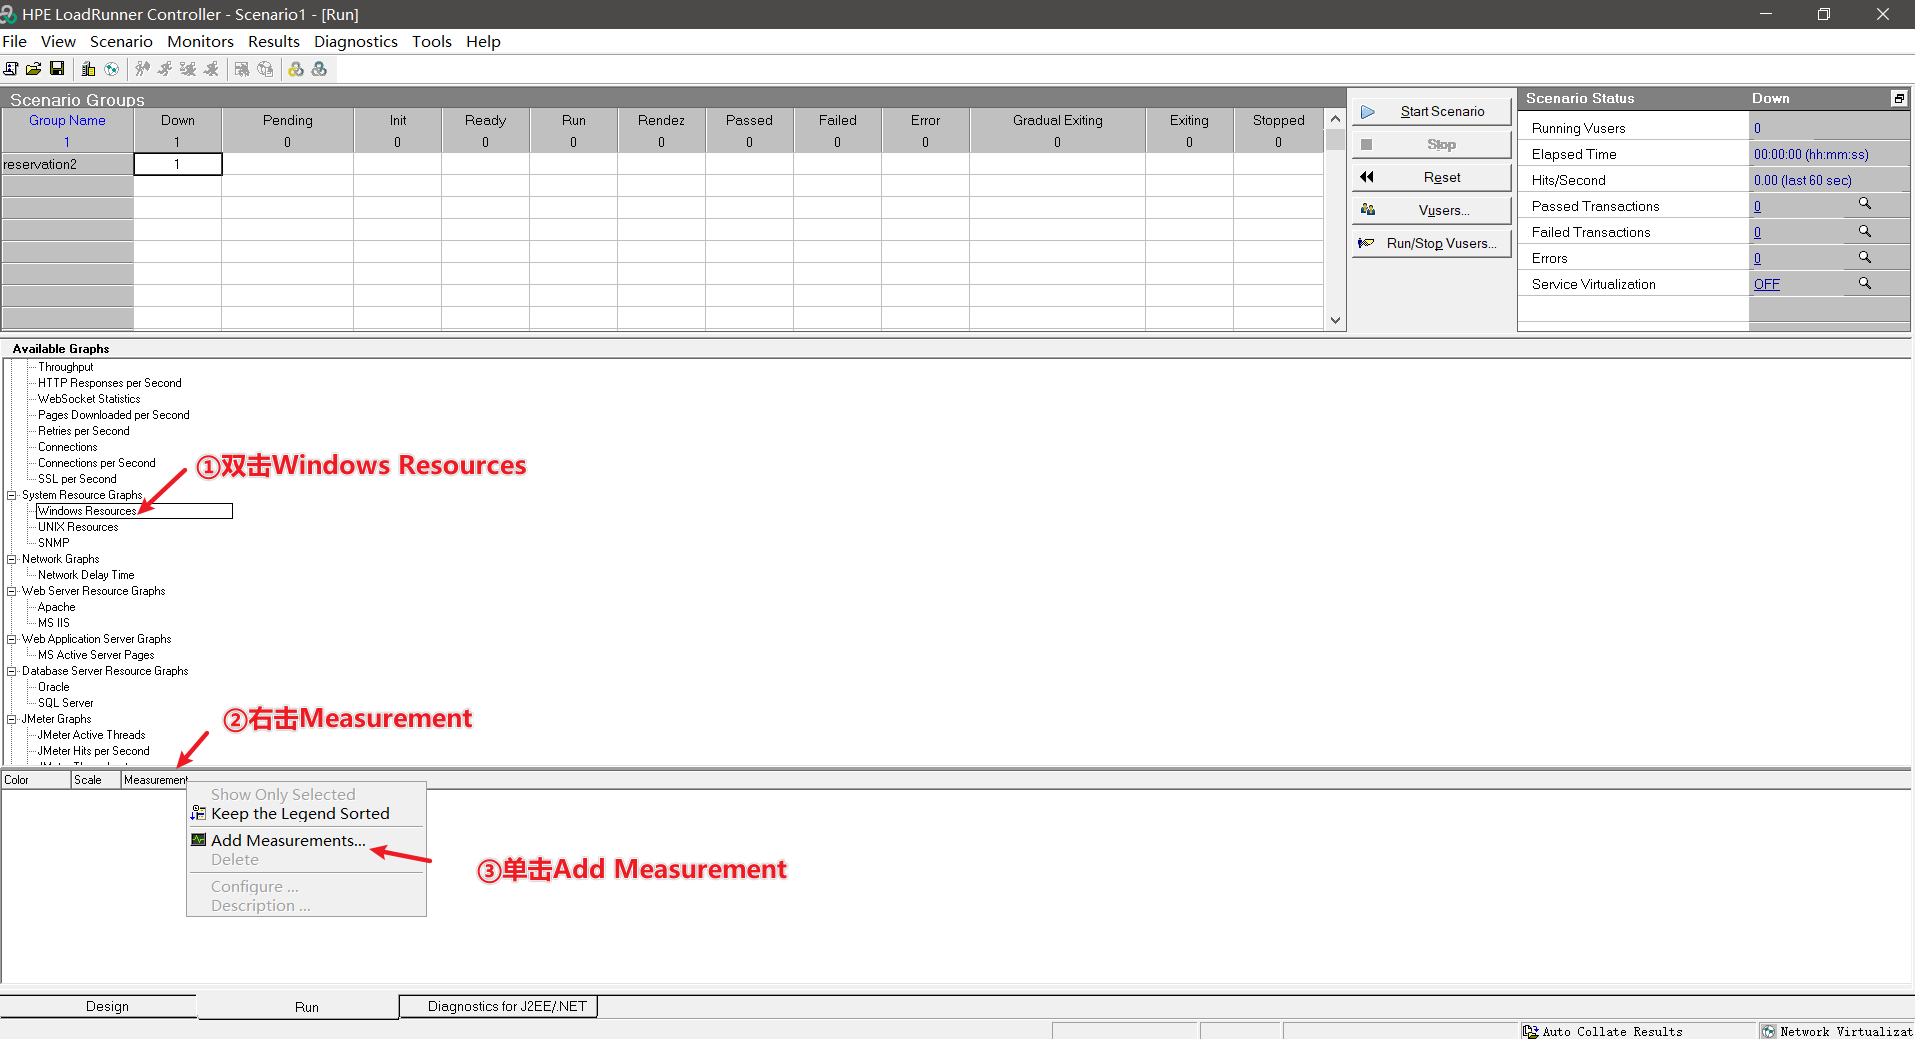Select the Apache graph item

pos(57,607)
